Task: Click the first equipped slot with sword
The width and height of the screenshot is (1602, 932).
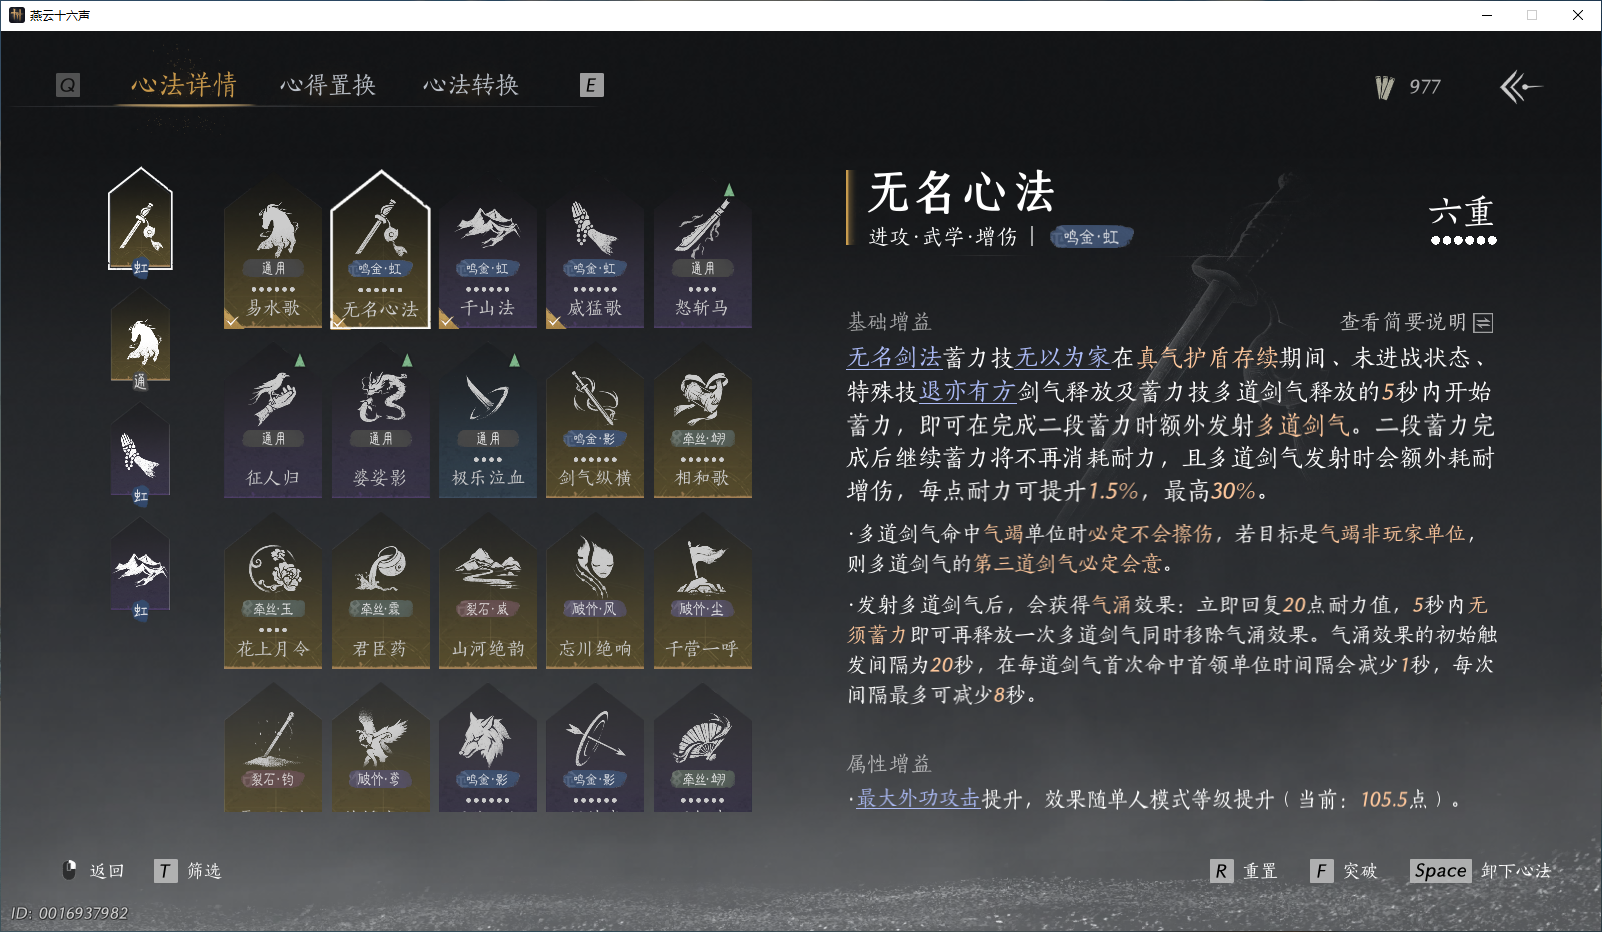Action: pos(141,222)
